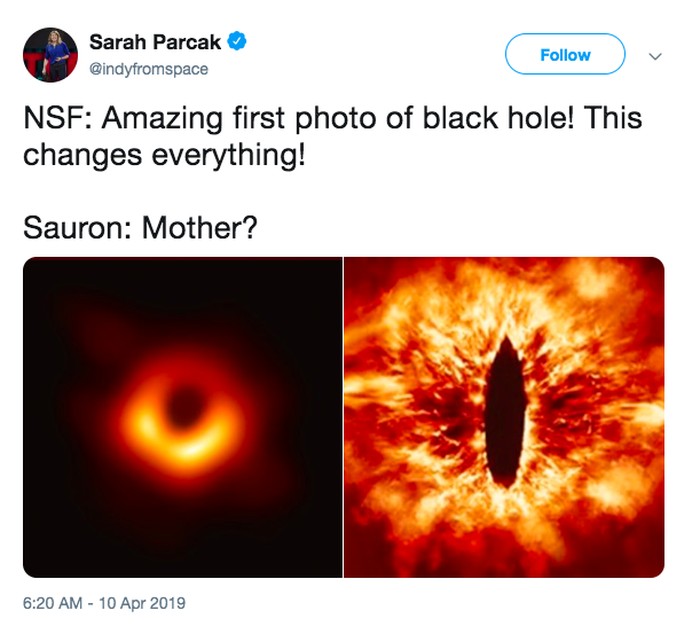This screenshot has width=700, height=626.
Task: Open the Eye of Sauron image
Action: [x=504, y=417]
